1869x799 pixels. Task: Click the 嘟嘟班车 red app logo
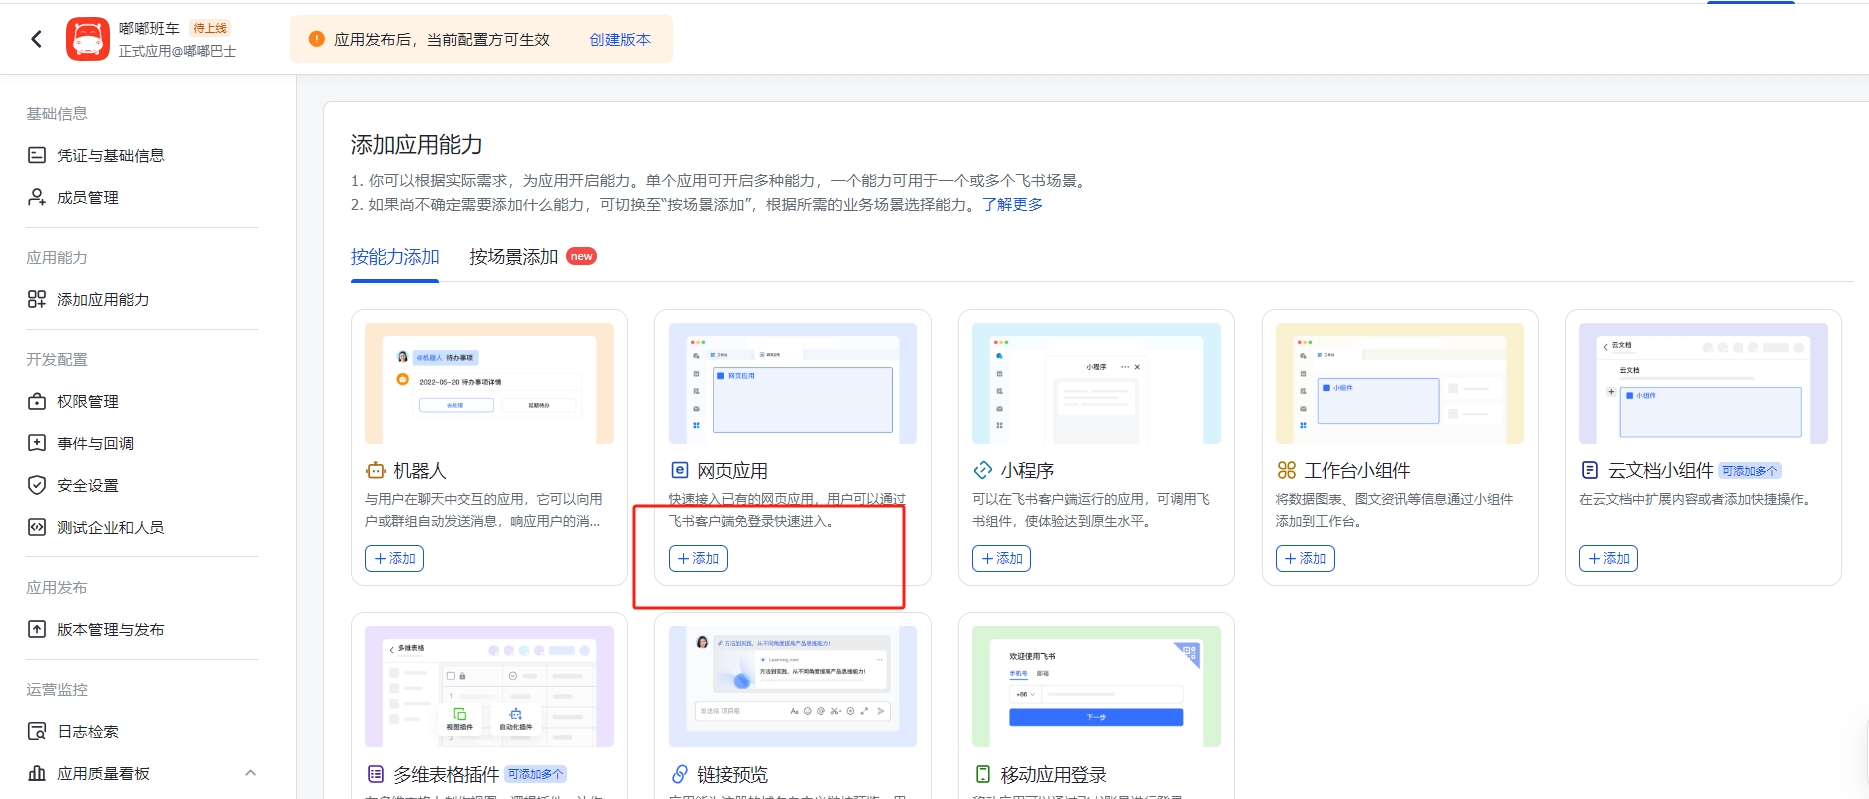[x=88, y=39]
